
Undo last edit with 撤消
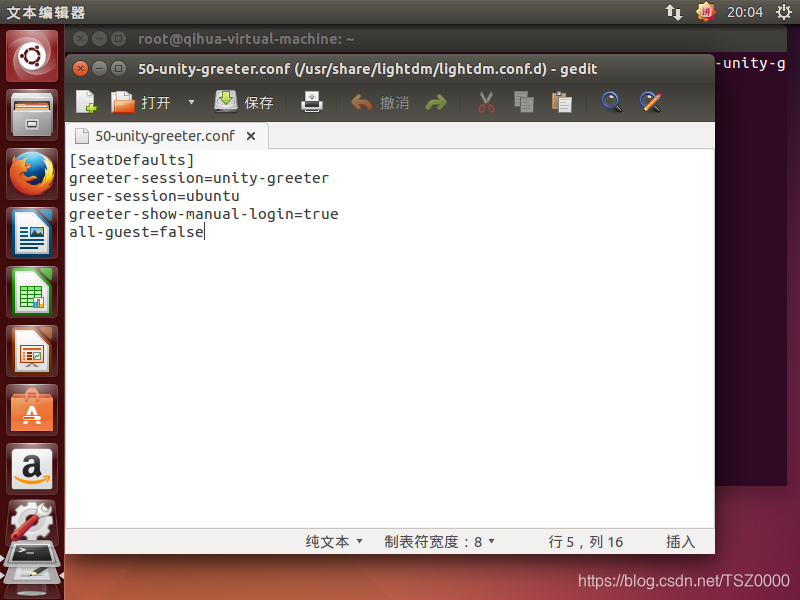tap(380, 103)
